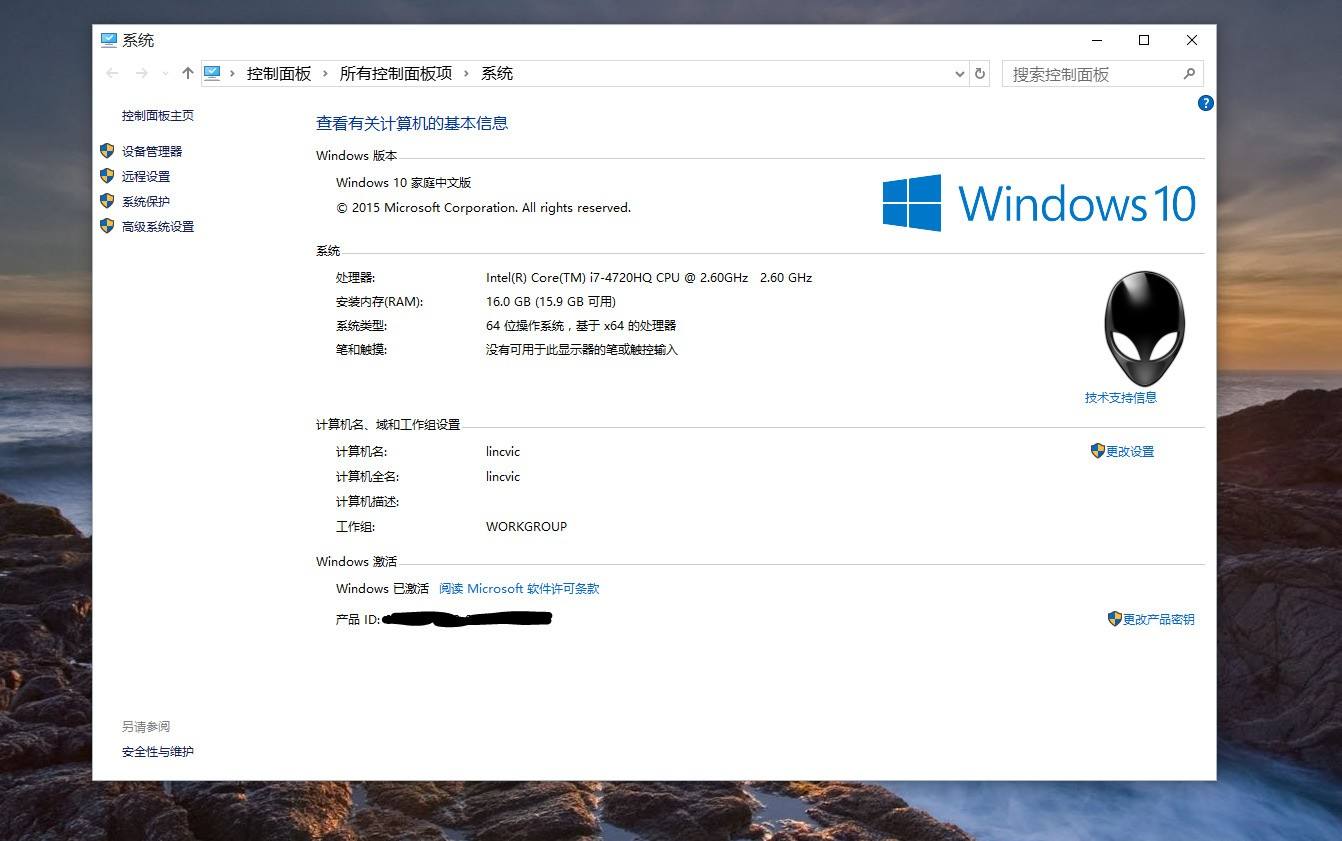Expand chevron after 控制面板 breadcrumb
Viewport: 1342px width, 841px height.
[325, 73]
